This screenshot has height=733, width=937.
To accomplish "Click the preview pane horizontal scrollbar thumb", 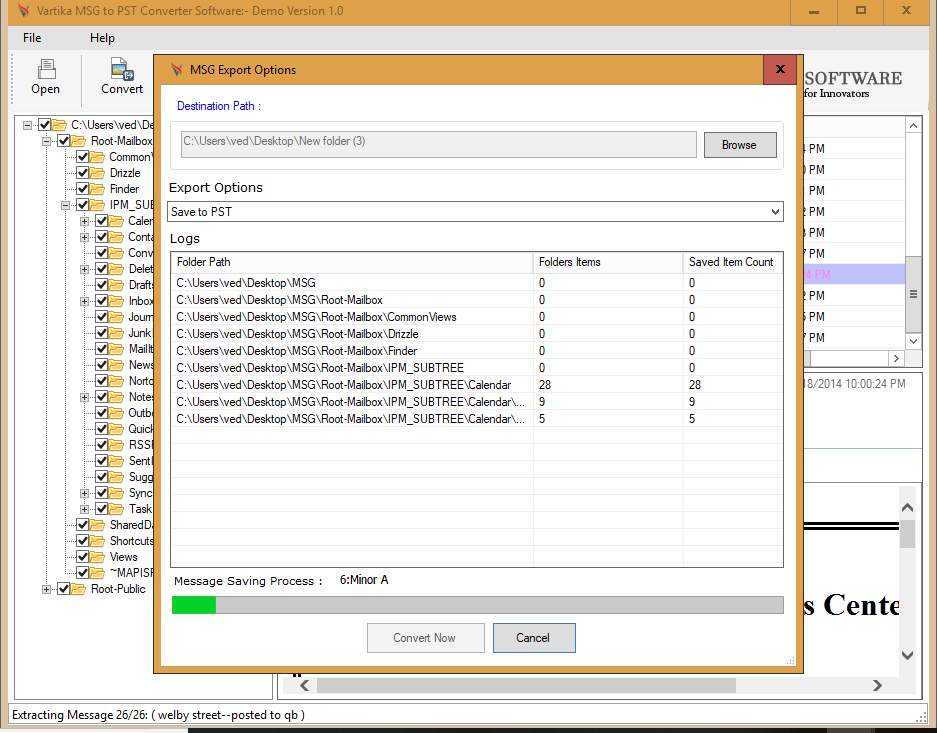I will tap(526, 685).
